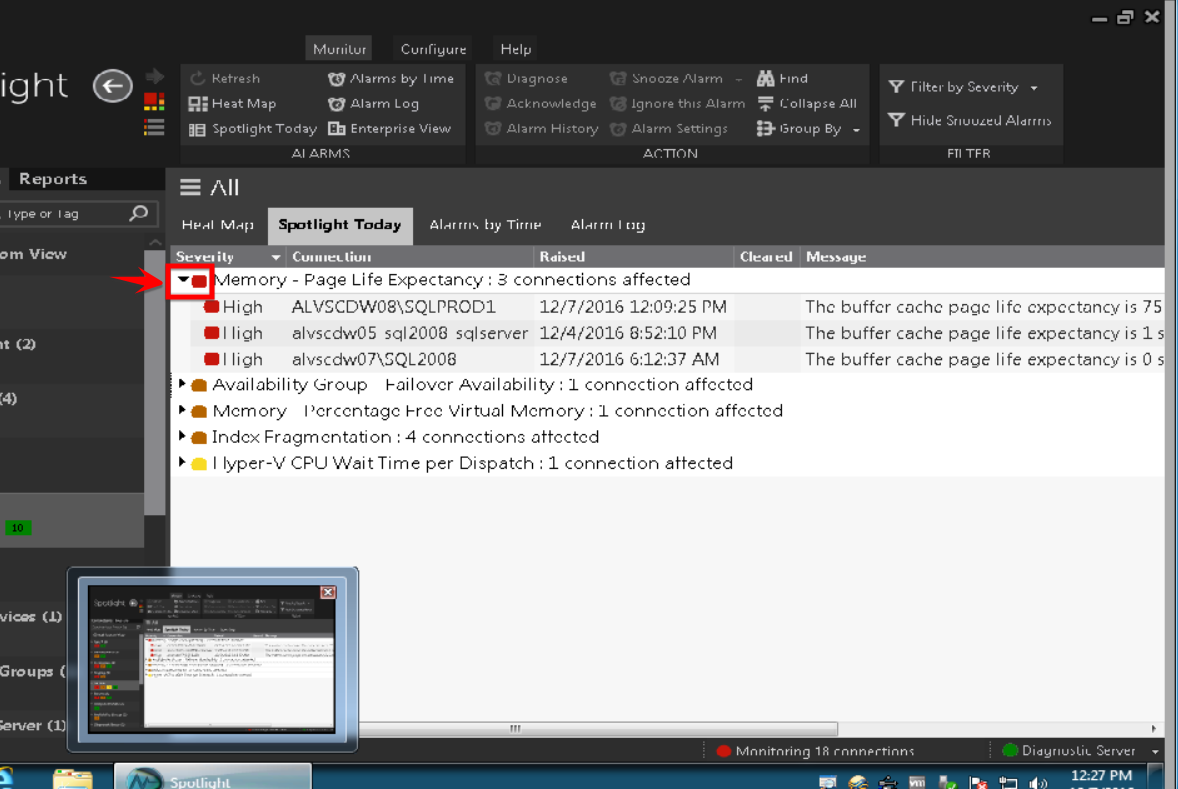This screenshot has width=1178, height=789.
Task: Open Alarm Log from the ribbon
Action: tap(373, 104)
